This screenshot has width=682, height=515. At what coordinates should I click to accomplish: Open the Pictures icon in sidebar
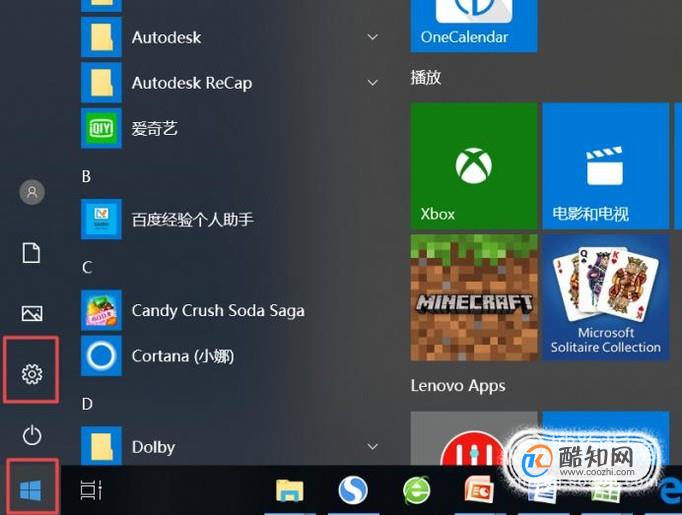tap(32, 313)
